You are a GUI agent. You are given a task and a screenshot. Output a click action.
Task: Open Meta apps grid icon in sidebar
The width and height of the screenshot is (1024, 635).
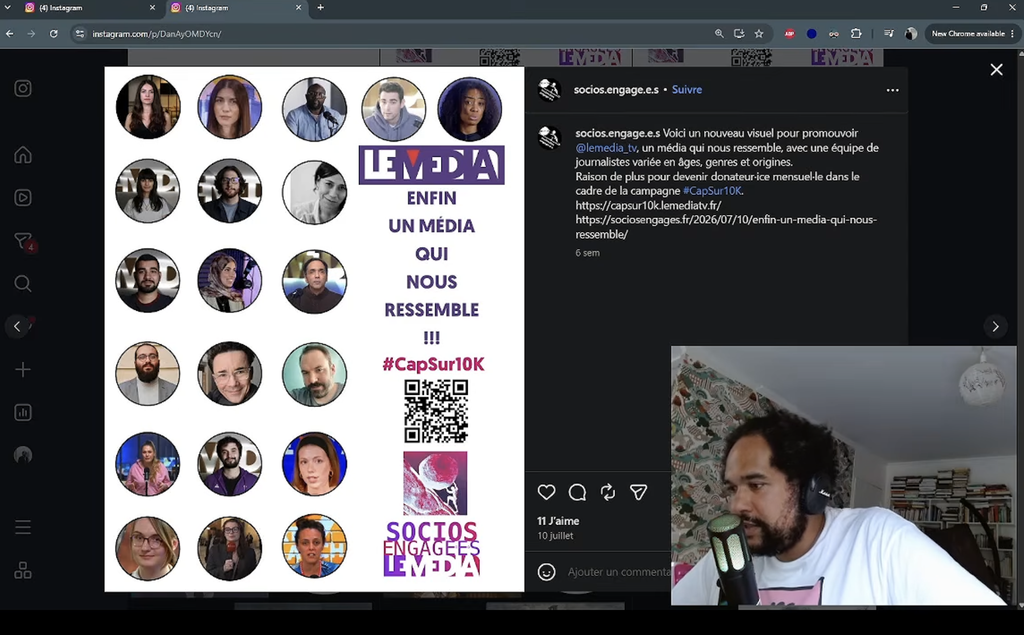tap(23, 570)
